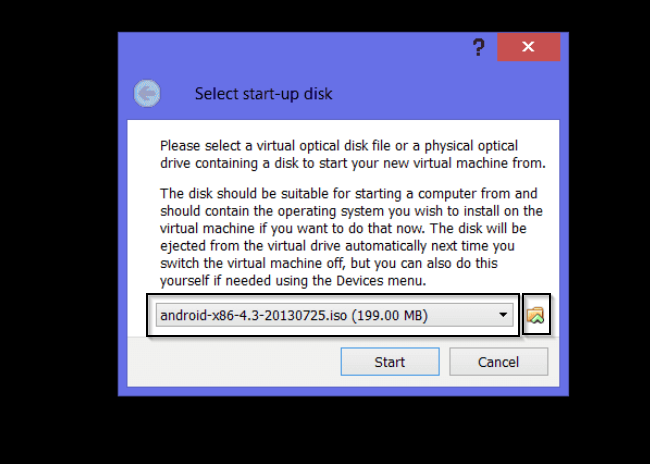Screen dimensions: 650x464
Task: Select the android-x86-4.3-20130725.iso combo box
Action: [335, 315]
